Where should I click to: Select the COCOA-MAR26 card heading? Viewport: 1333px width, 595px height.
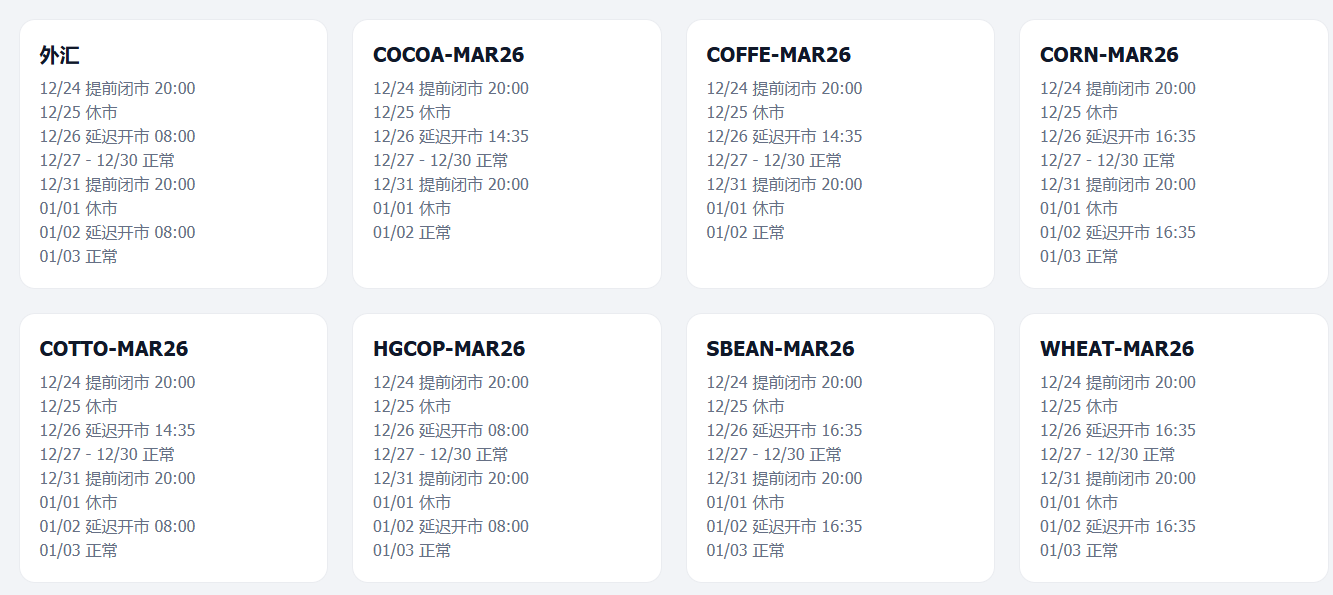pos(448,55)
